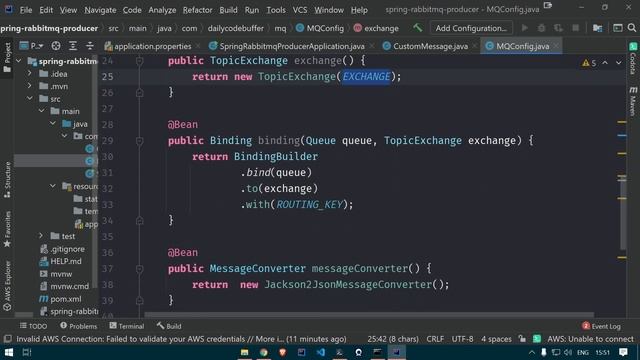Image resolution: width=640 pixels, height=360 pixels.
Task: Expand the test folder
Action: coord(41,236)
